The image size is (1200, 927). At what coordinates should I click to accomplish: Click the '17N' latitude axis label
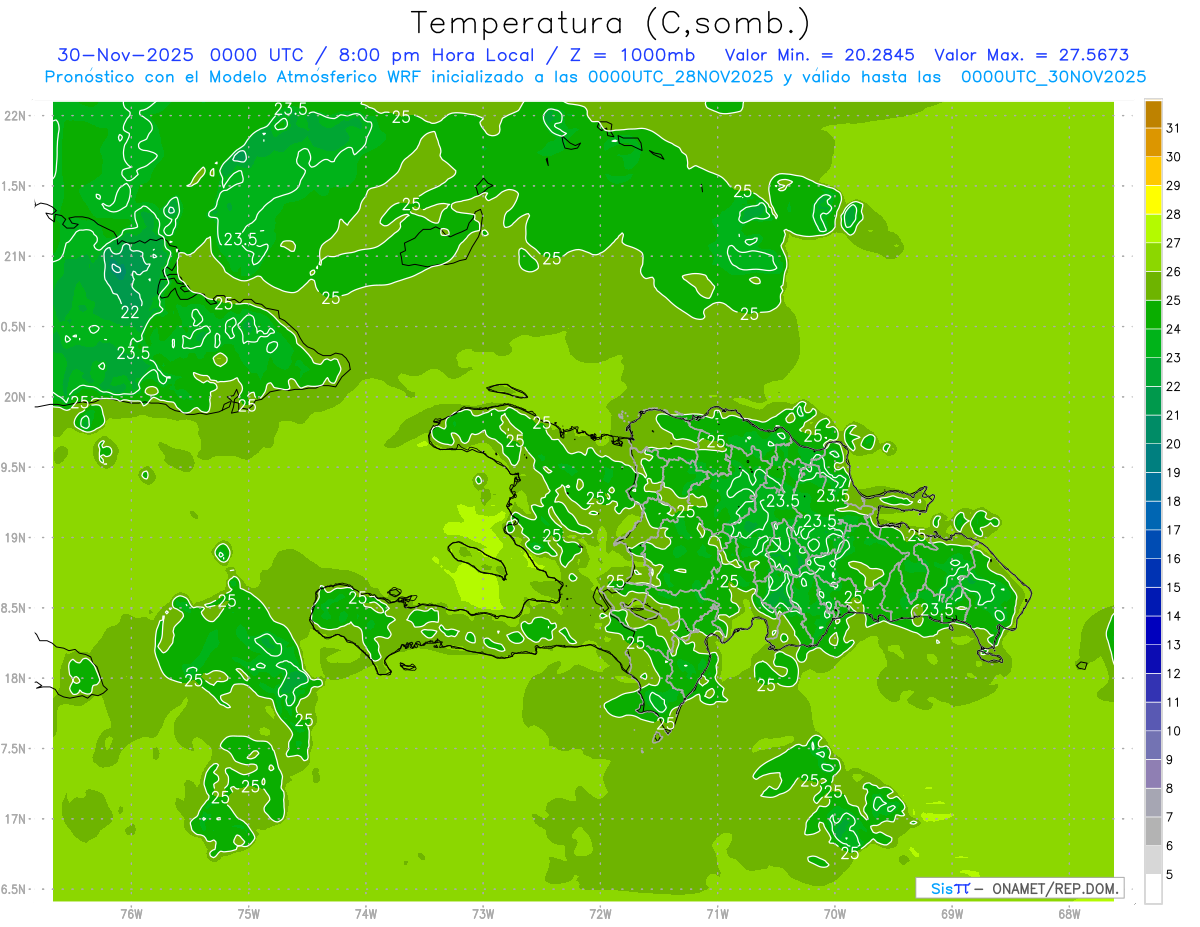tap(14, 819)
